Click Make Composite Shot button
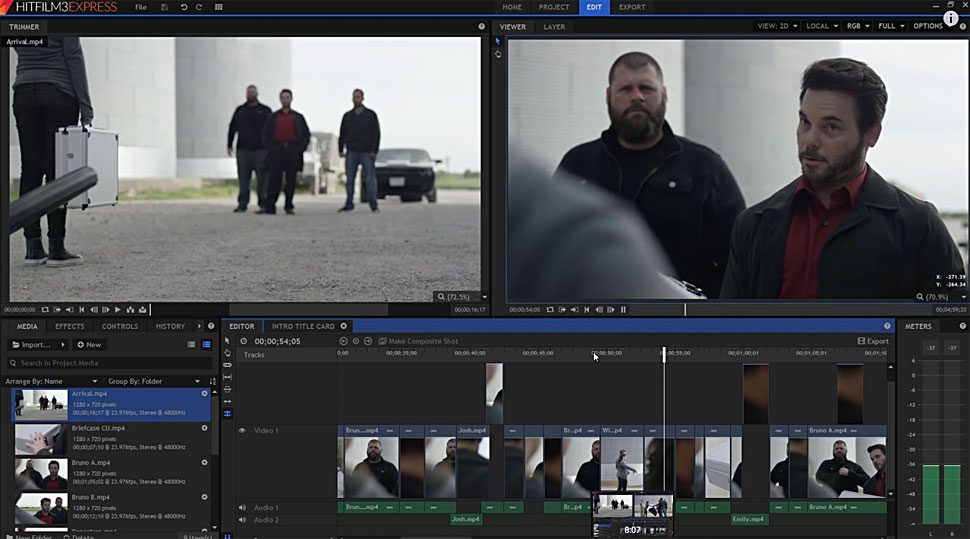Image resolution: width=970 pixels, height=539 pixels. click(418, 341)
